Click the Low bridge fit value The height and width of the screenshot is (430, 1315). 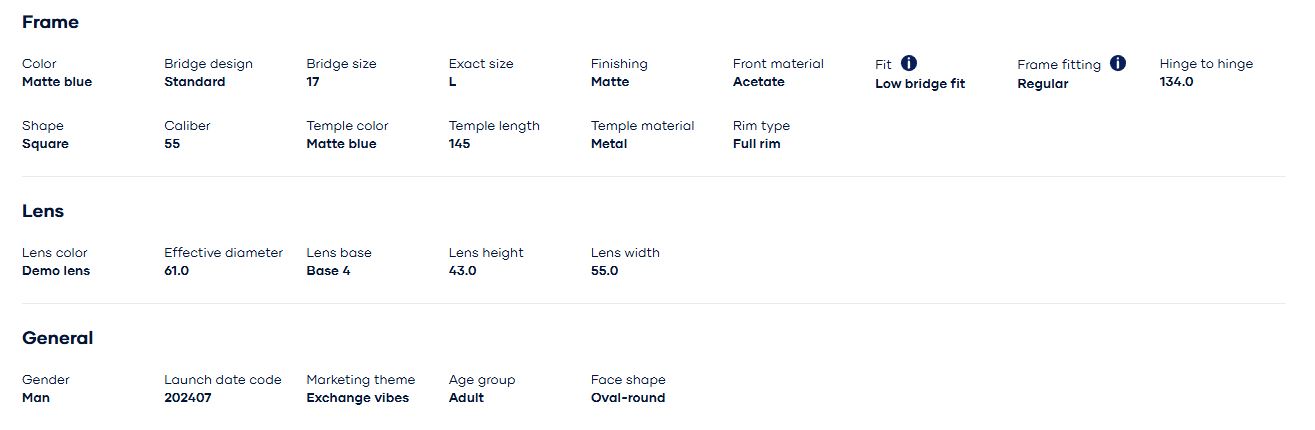click(920, 84)
